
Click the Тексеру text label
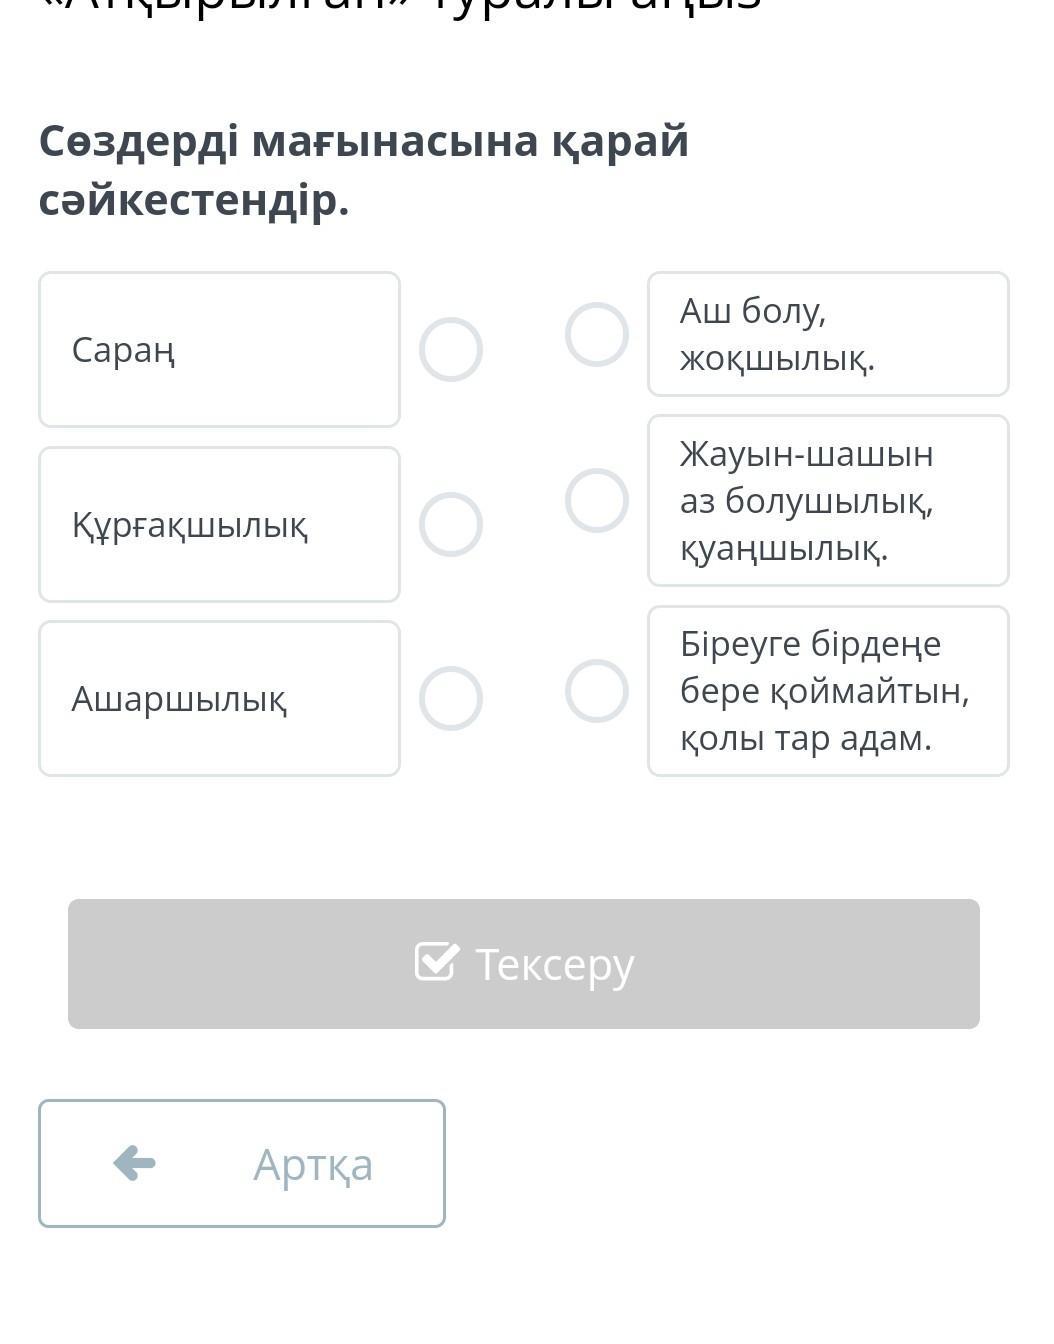[x=555, y=965]
